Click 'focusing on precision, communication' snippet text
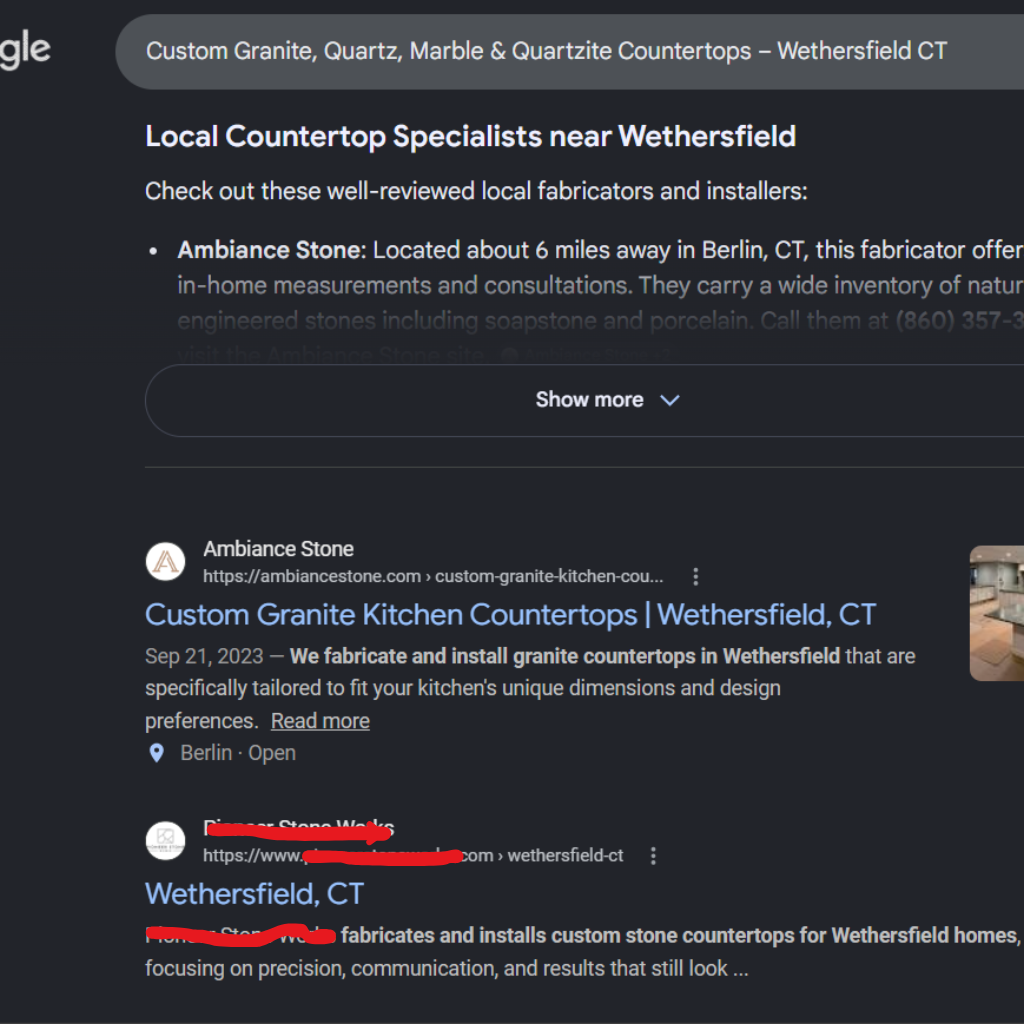Image resolution: width=1024 pixels, height=1024 pixels. pos(447,968)
